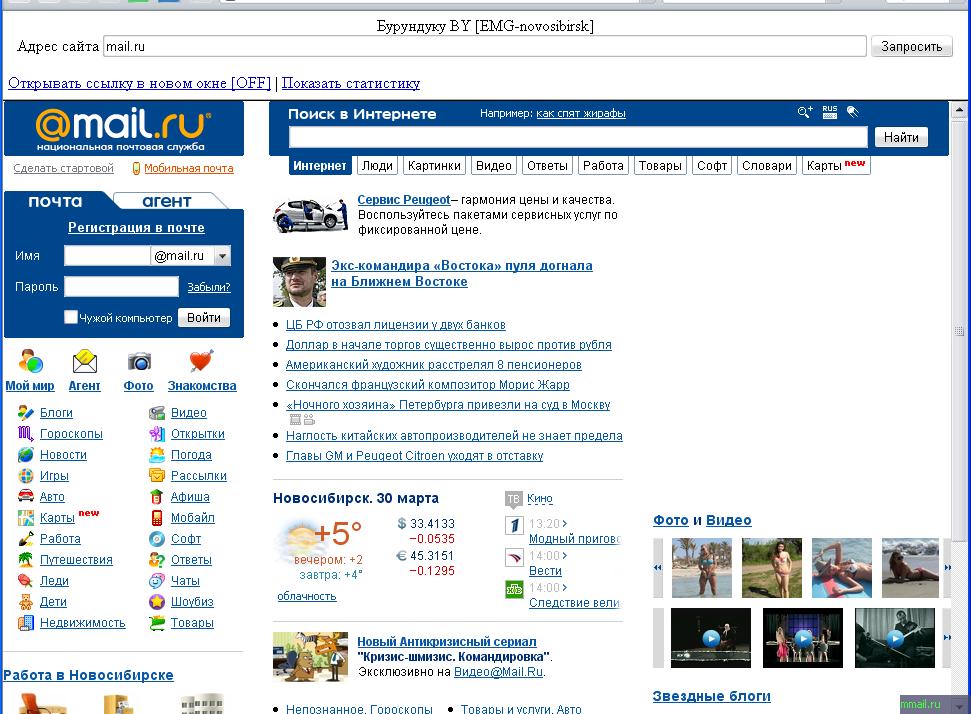Click the page scrollbar up arrow
The width and height of the screenshot is (971, 714).
point(959,110)
